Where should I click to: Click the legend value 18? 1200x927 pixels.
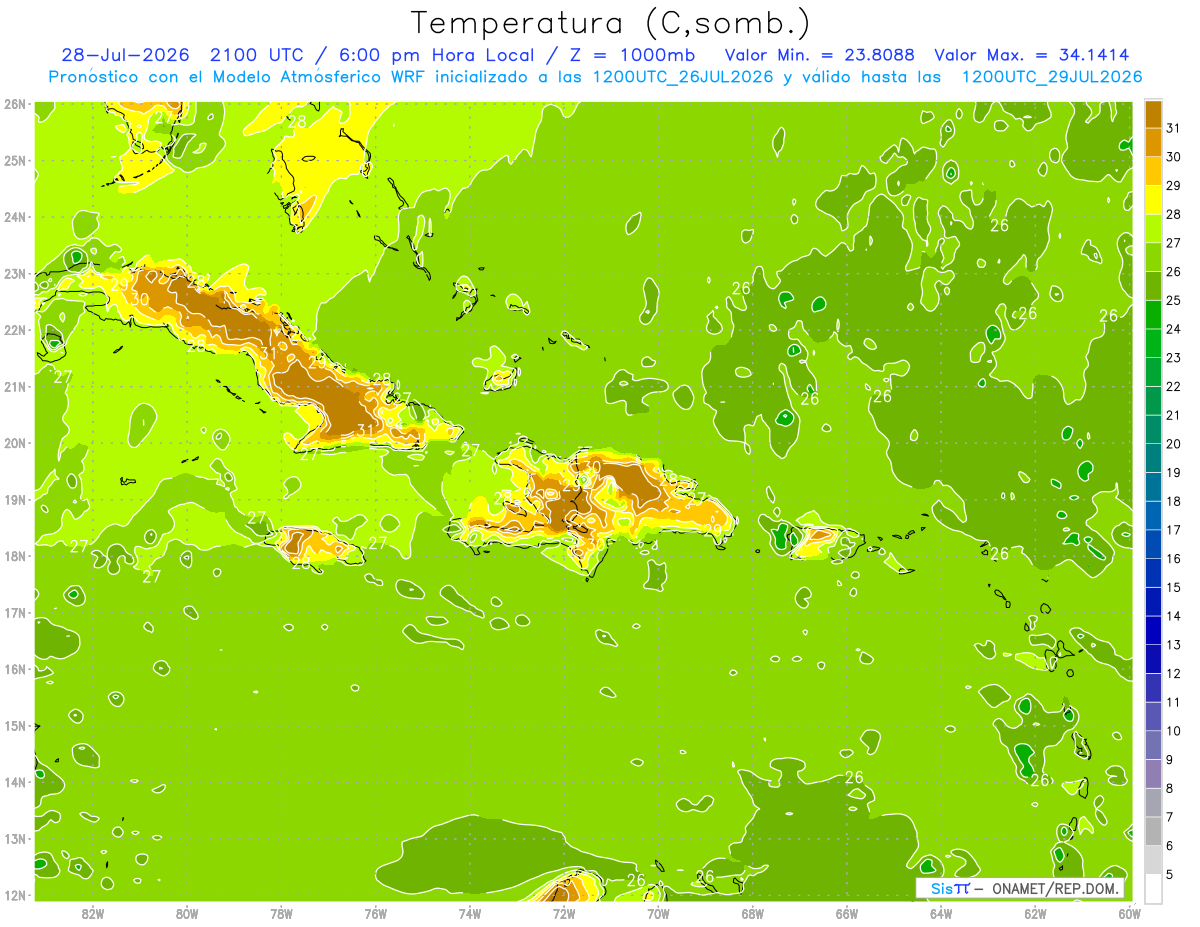coord(1173,501)
